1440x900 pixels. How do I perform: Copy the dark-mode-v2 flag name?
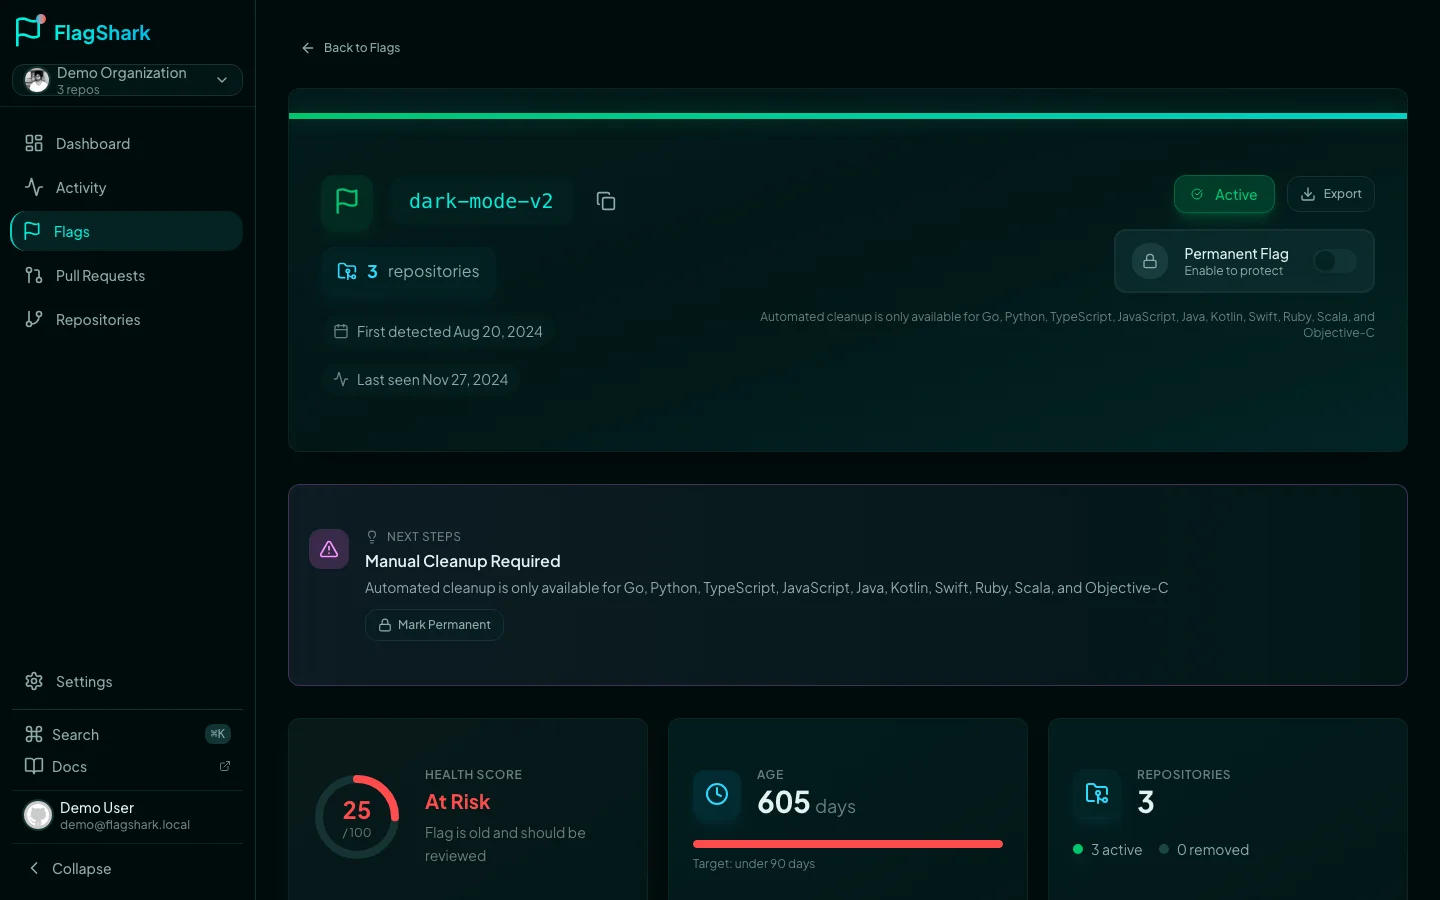(605, 201)
